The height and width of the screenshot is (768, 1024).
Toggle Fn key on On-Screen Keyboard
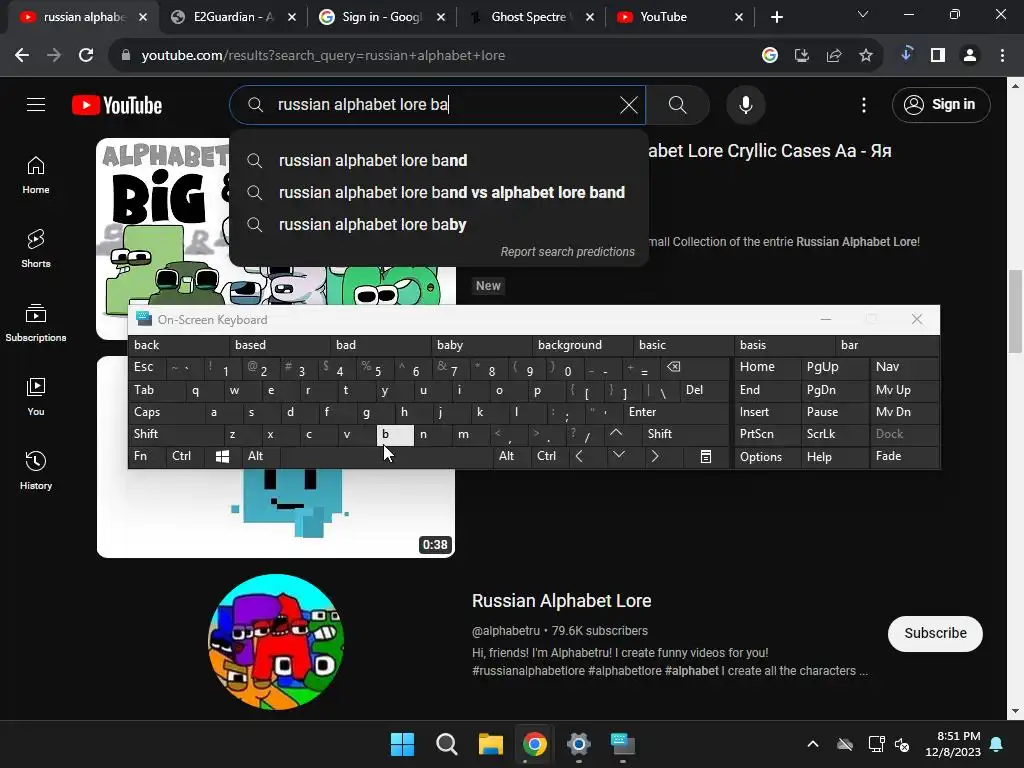147,456
